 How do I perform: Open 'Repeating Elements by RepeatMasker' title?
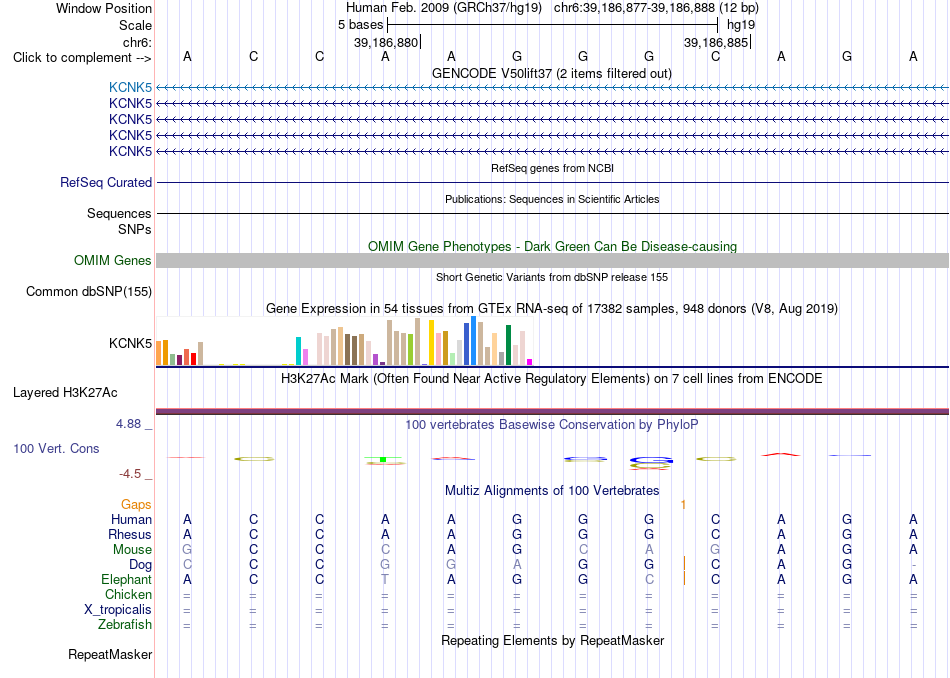[552, 640]
